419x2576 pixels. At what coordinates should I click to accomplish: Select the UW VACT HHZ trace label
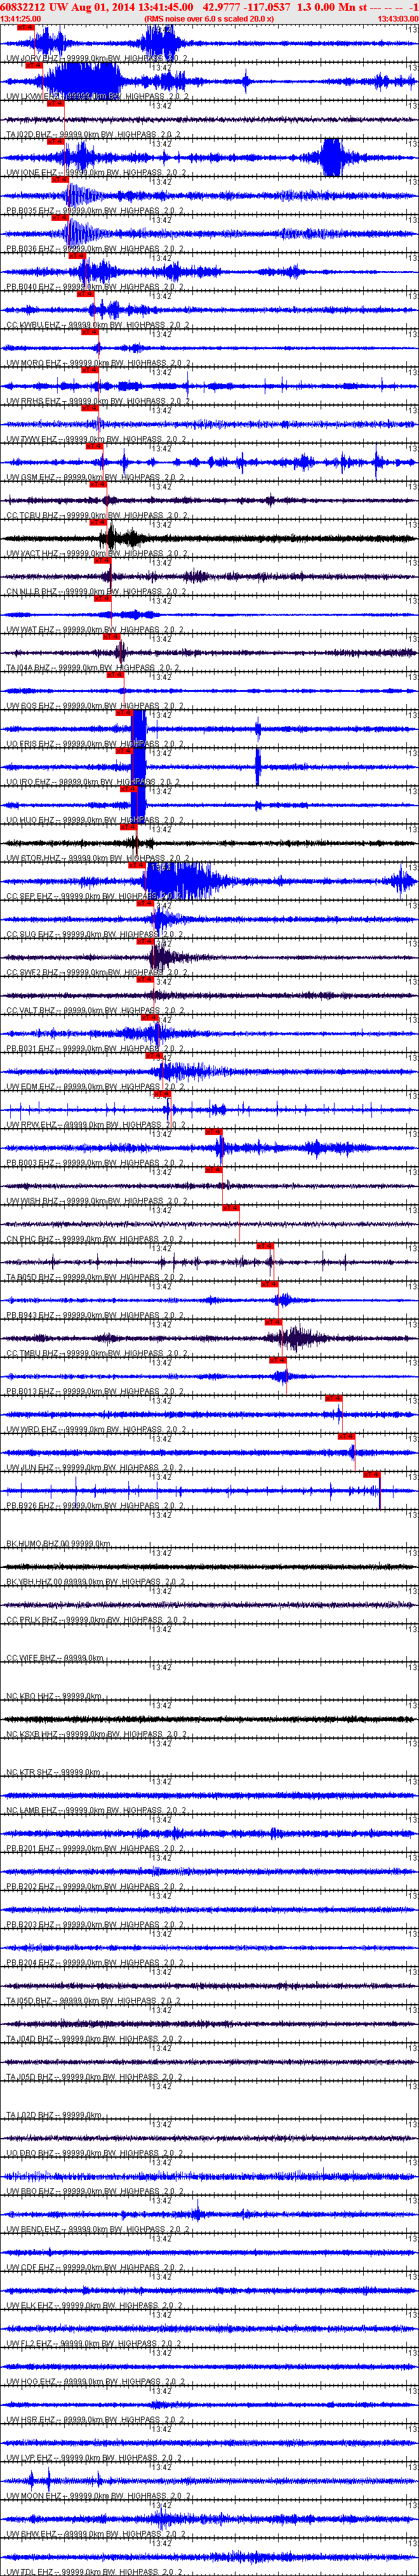pyautogui.click(x=97, y=554)
